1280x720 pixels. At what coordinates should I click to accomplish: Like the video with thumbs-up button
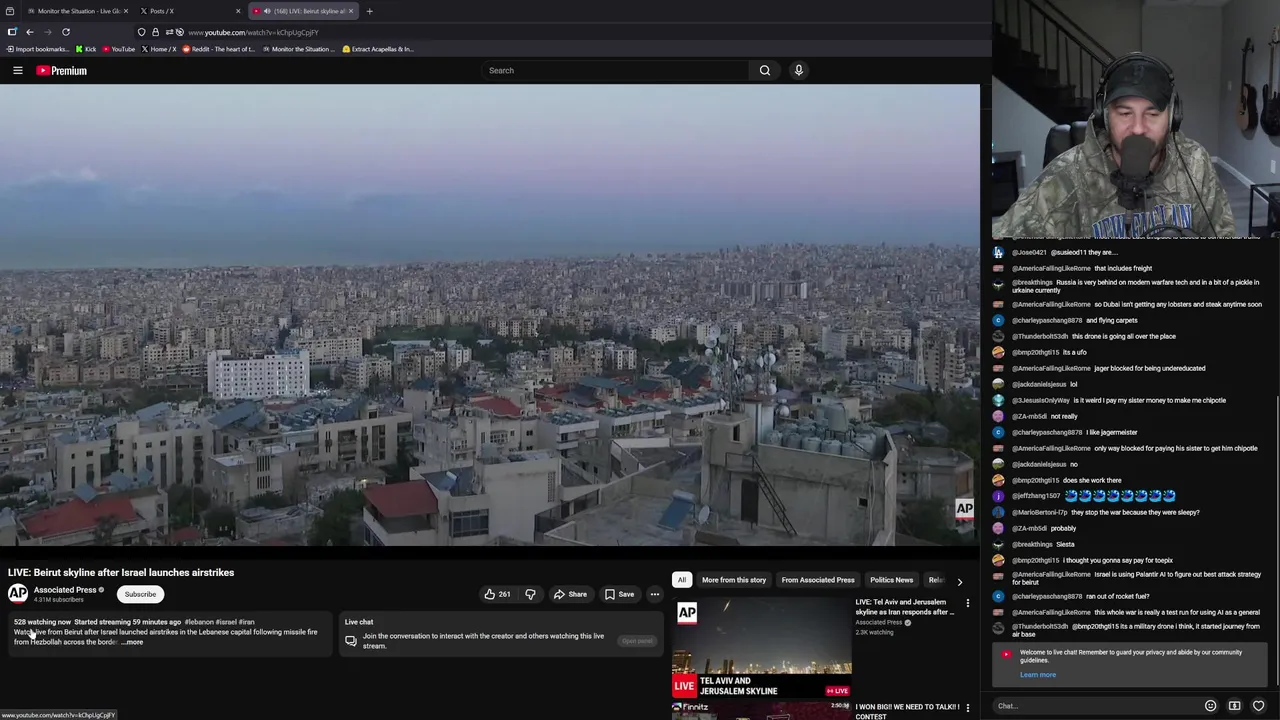coord(497,594)
